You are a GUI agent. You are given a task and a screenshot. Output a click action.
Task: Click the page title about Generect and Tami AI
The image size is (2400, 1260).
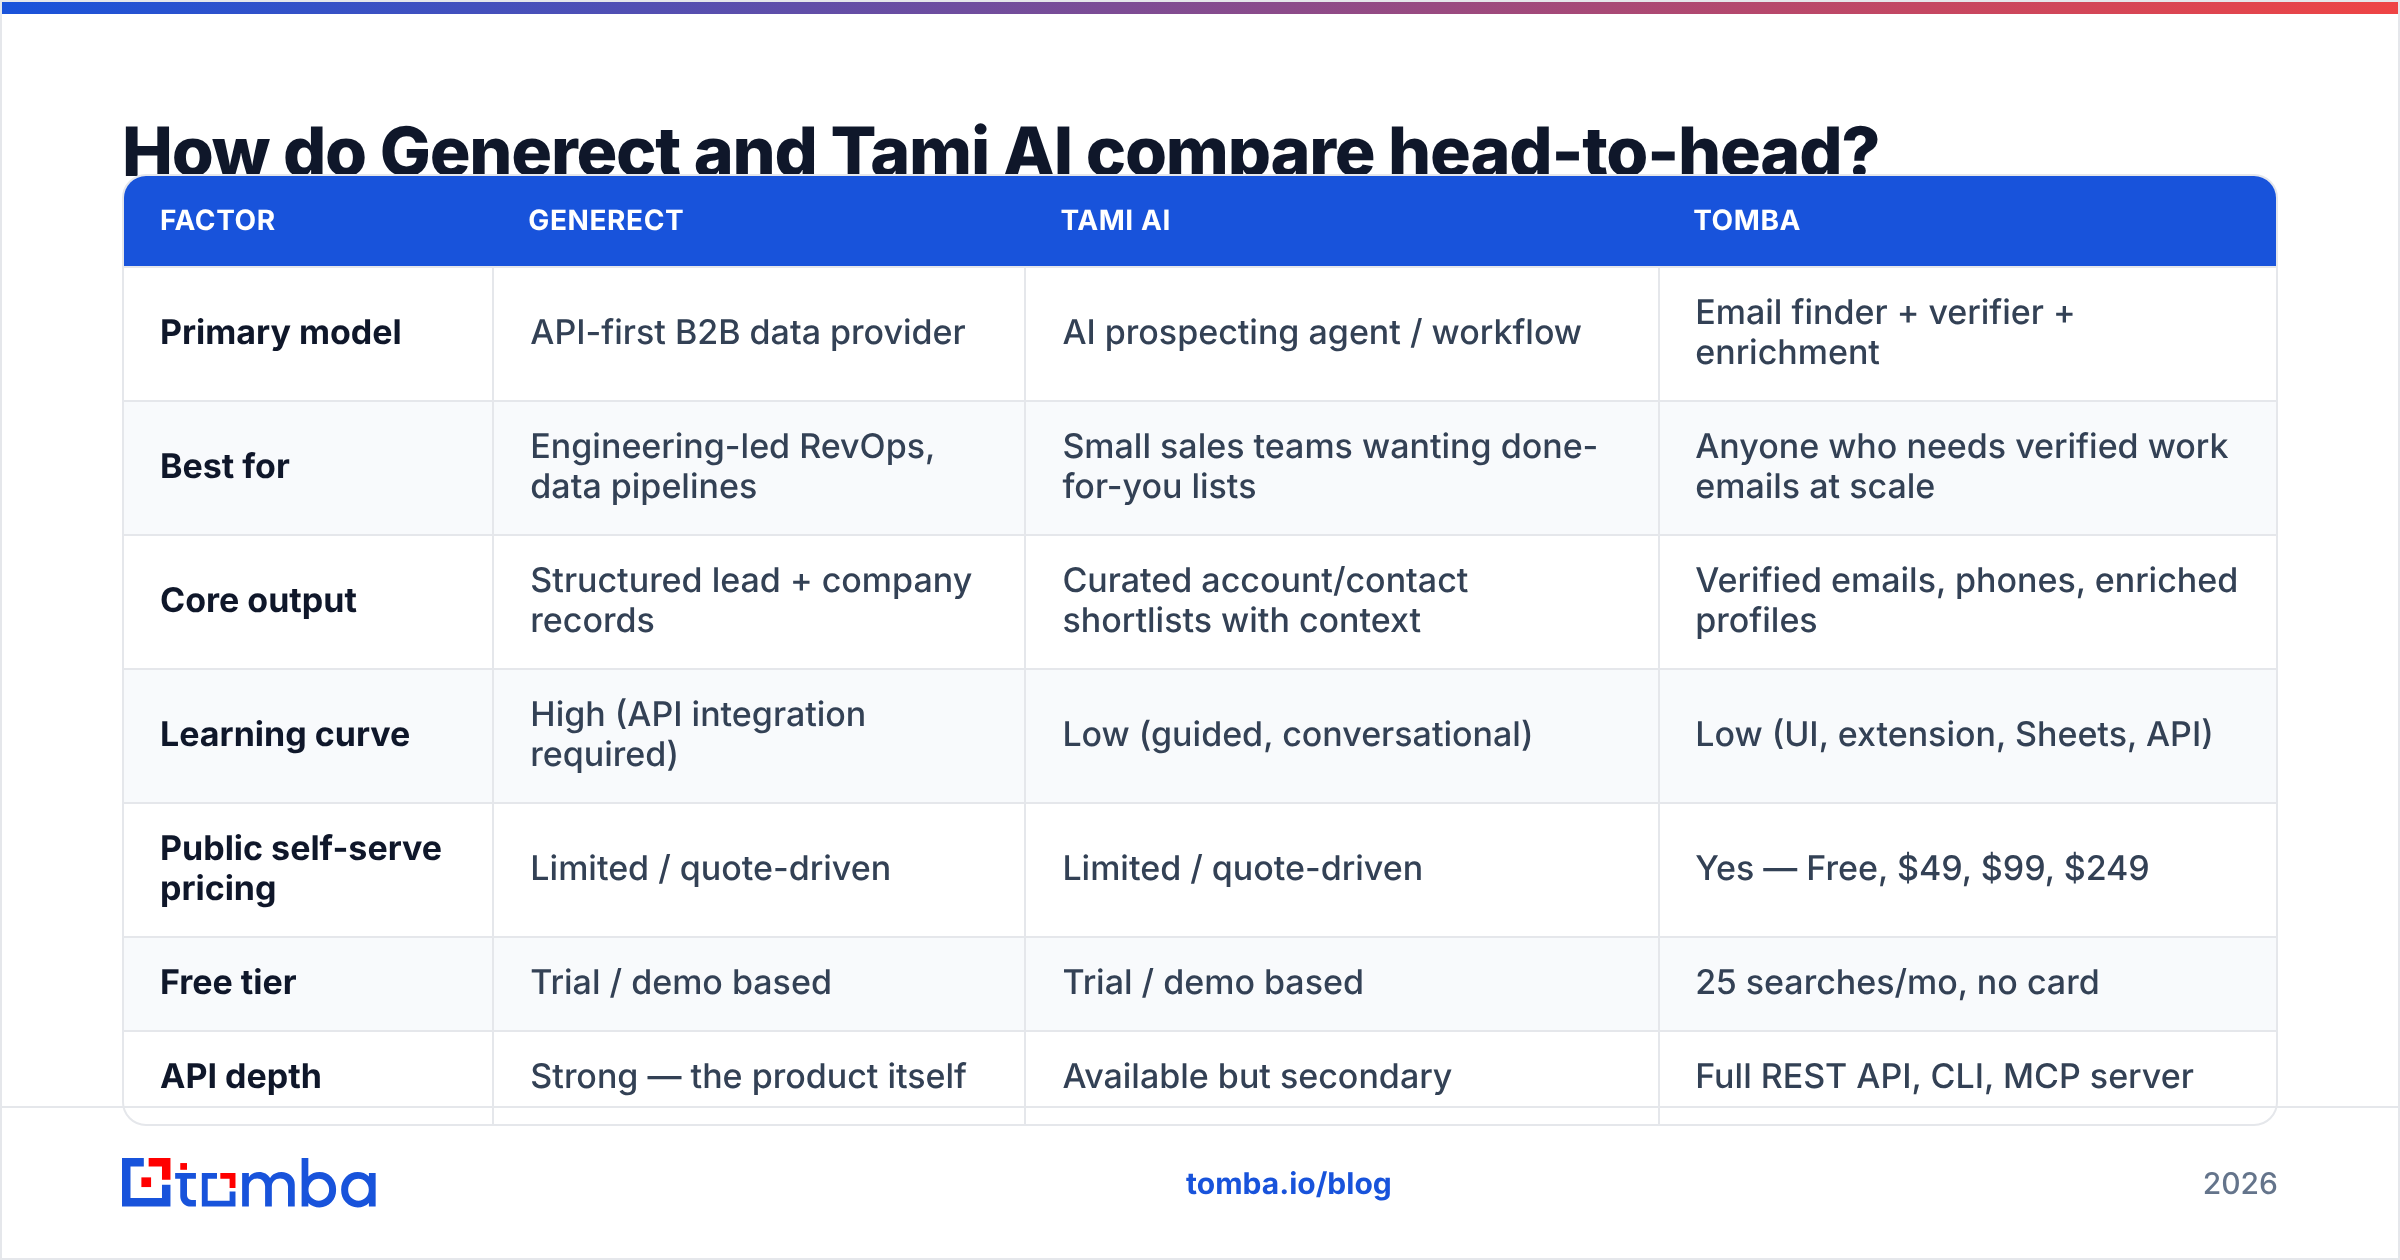pyautogui.click(x=1000, y=150)
